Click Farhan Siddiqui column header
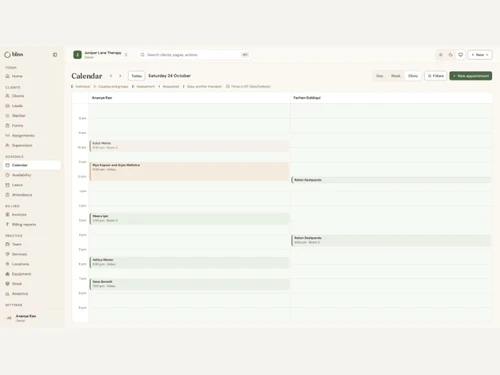The width and height of the screenshot is (500, 375). click(307, 98)
